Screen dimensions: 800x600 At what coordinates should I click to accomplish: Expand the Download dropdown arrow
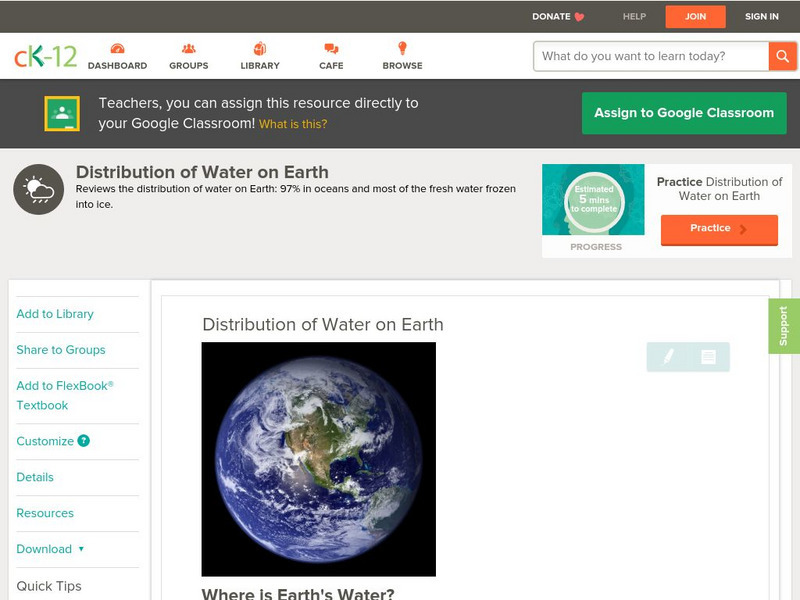[81, 549]
